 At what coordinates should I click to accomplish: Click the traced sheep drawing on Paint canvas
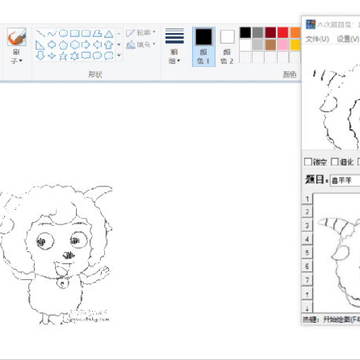point(56,255)
